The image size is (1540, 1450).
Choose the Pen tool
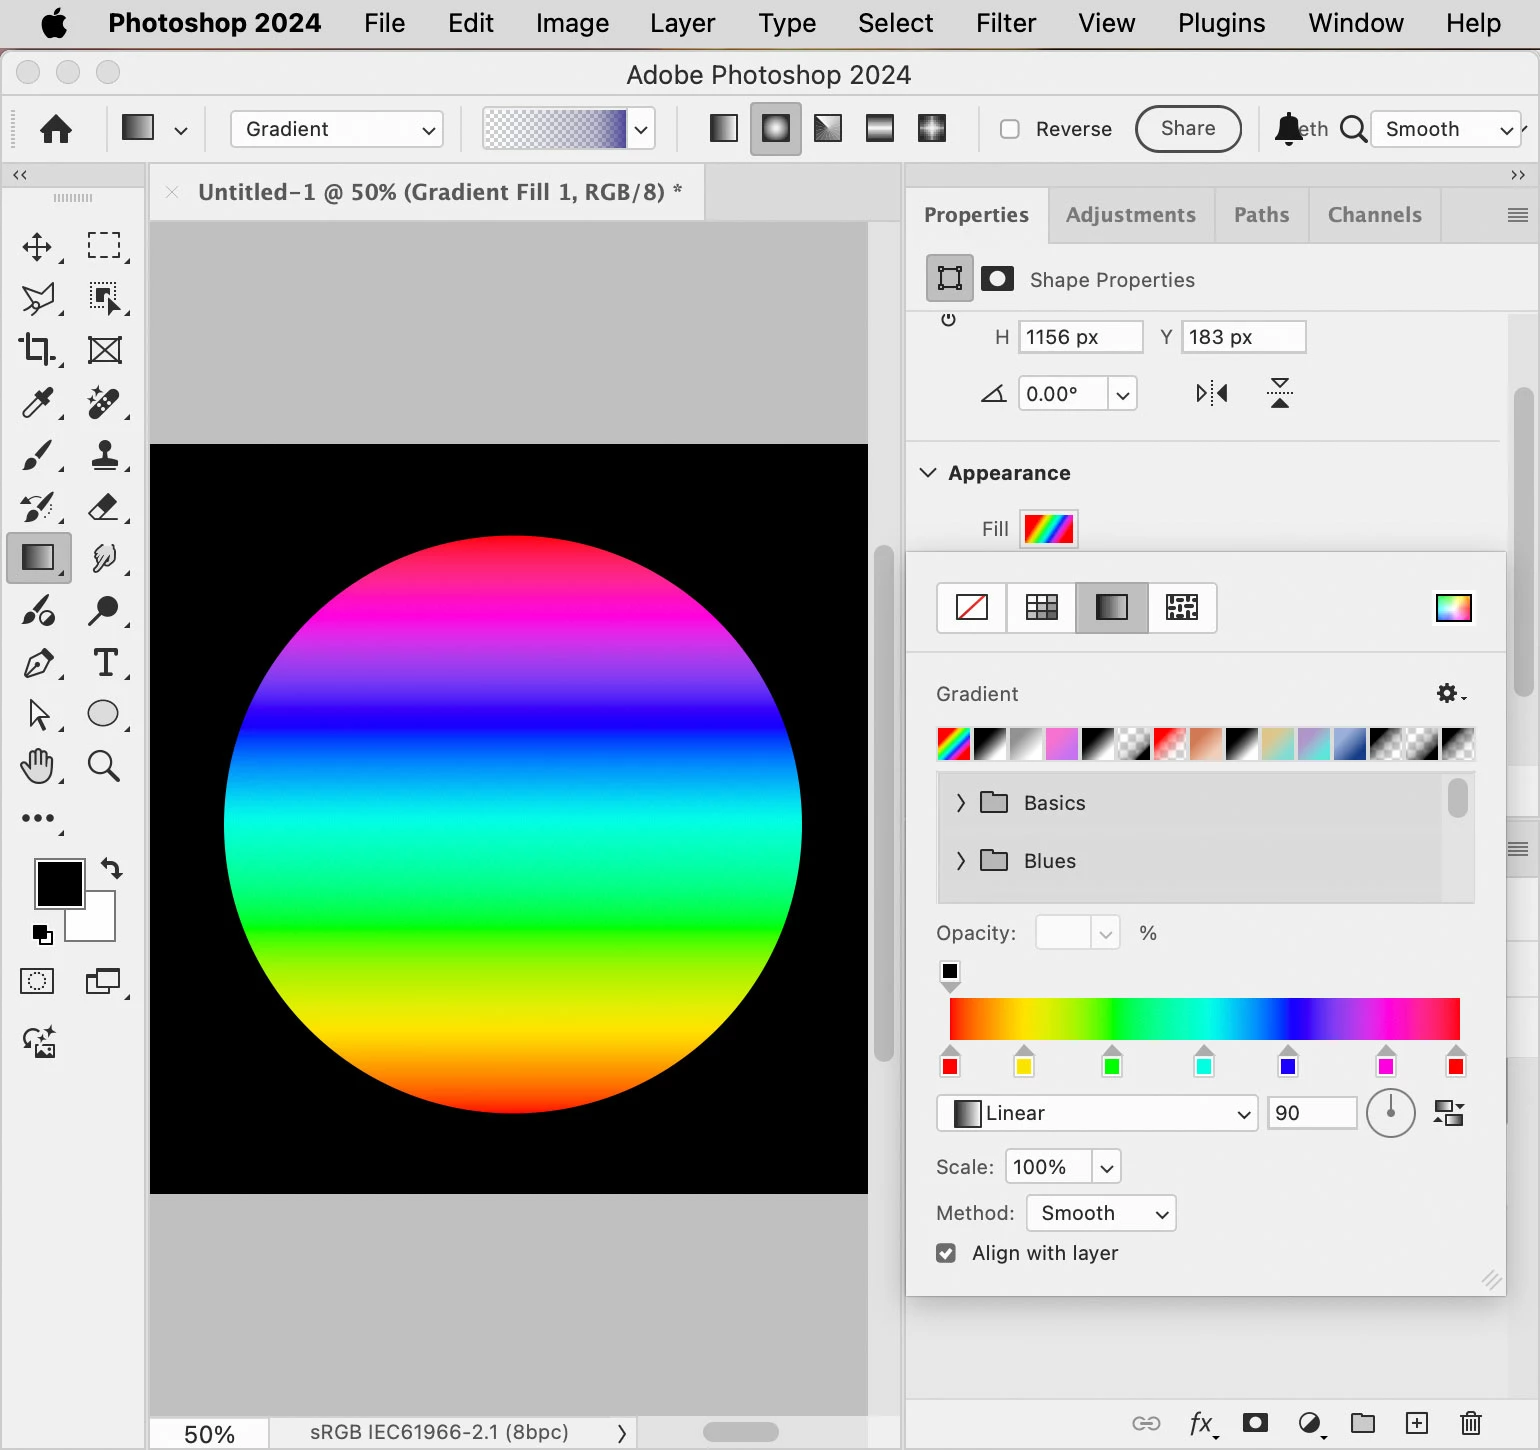[x=38, y=663]
